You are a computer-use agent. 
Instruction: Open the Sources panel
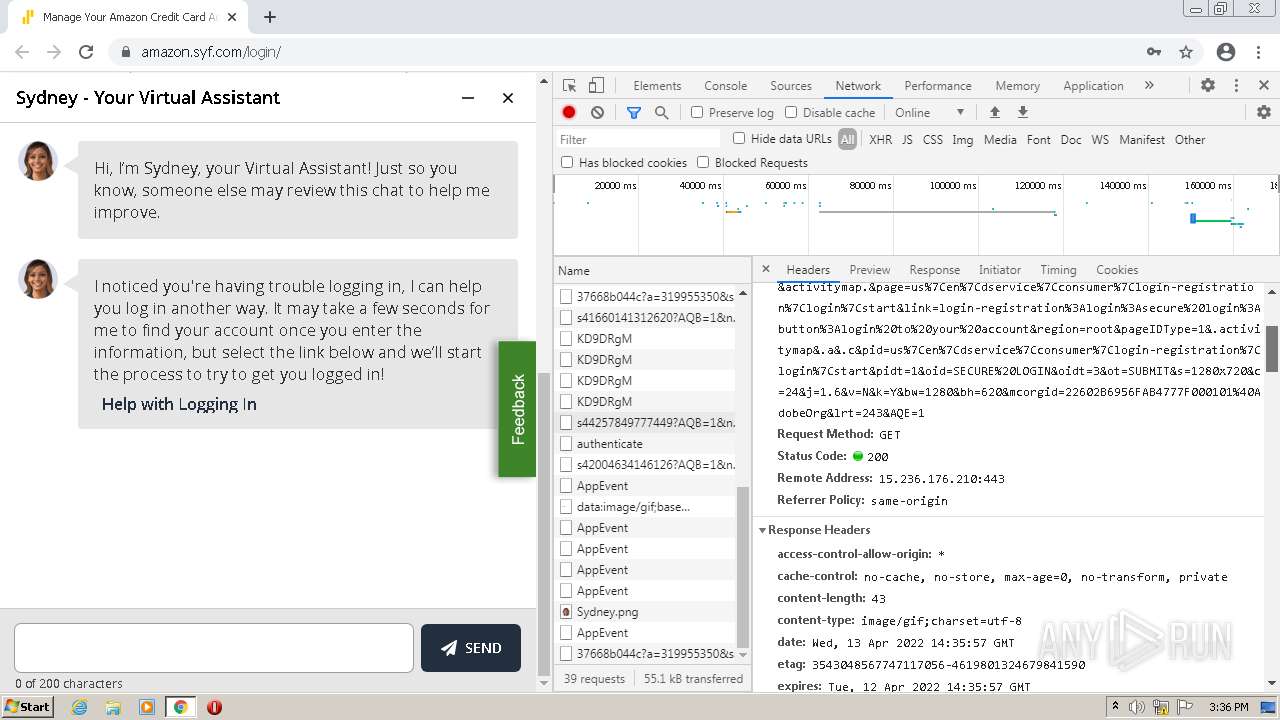coord(791,86)
